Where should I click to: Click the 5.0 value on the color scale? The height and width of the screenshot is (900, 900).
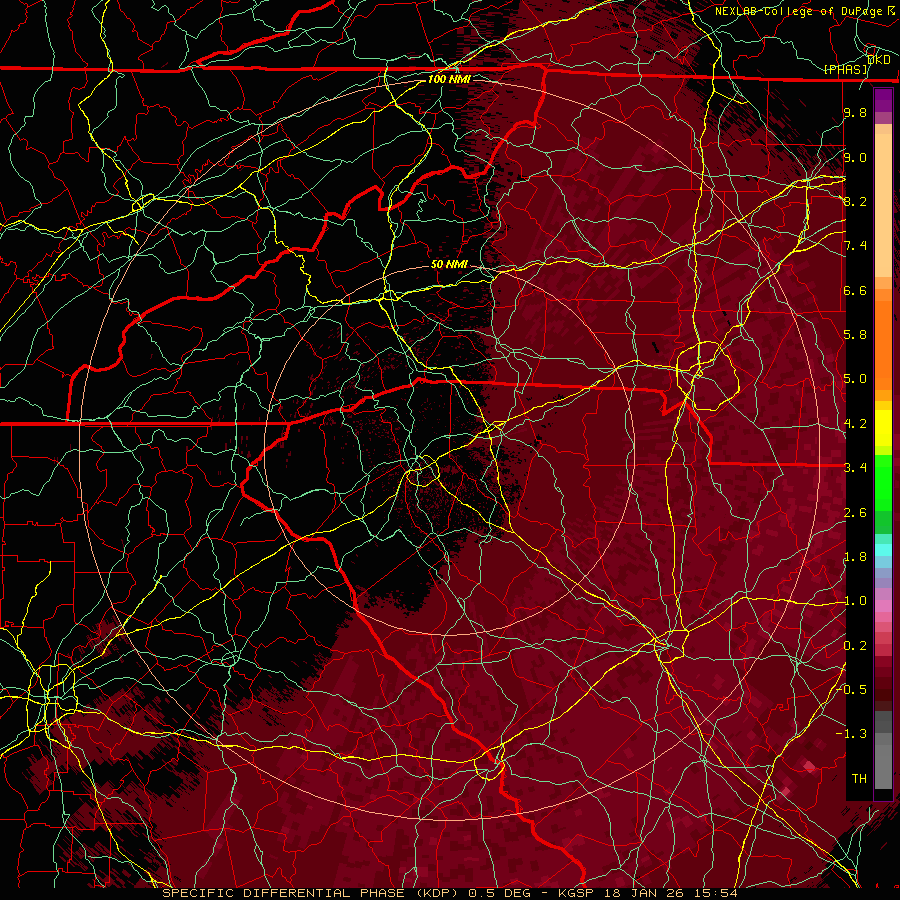pyautogui.click(x=855, y=379)
